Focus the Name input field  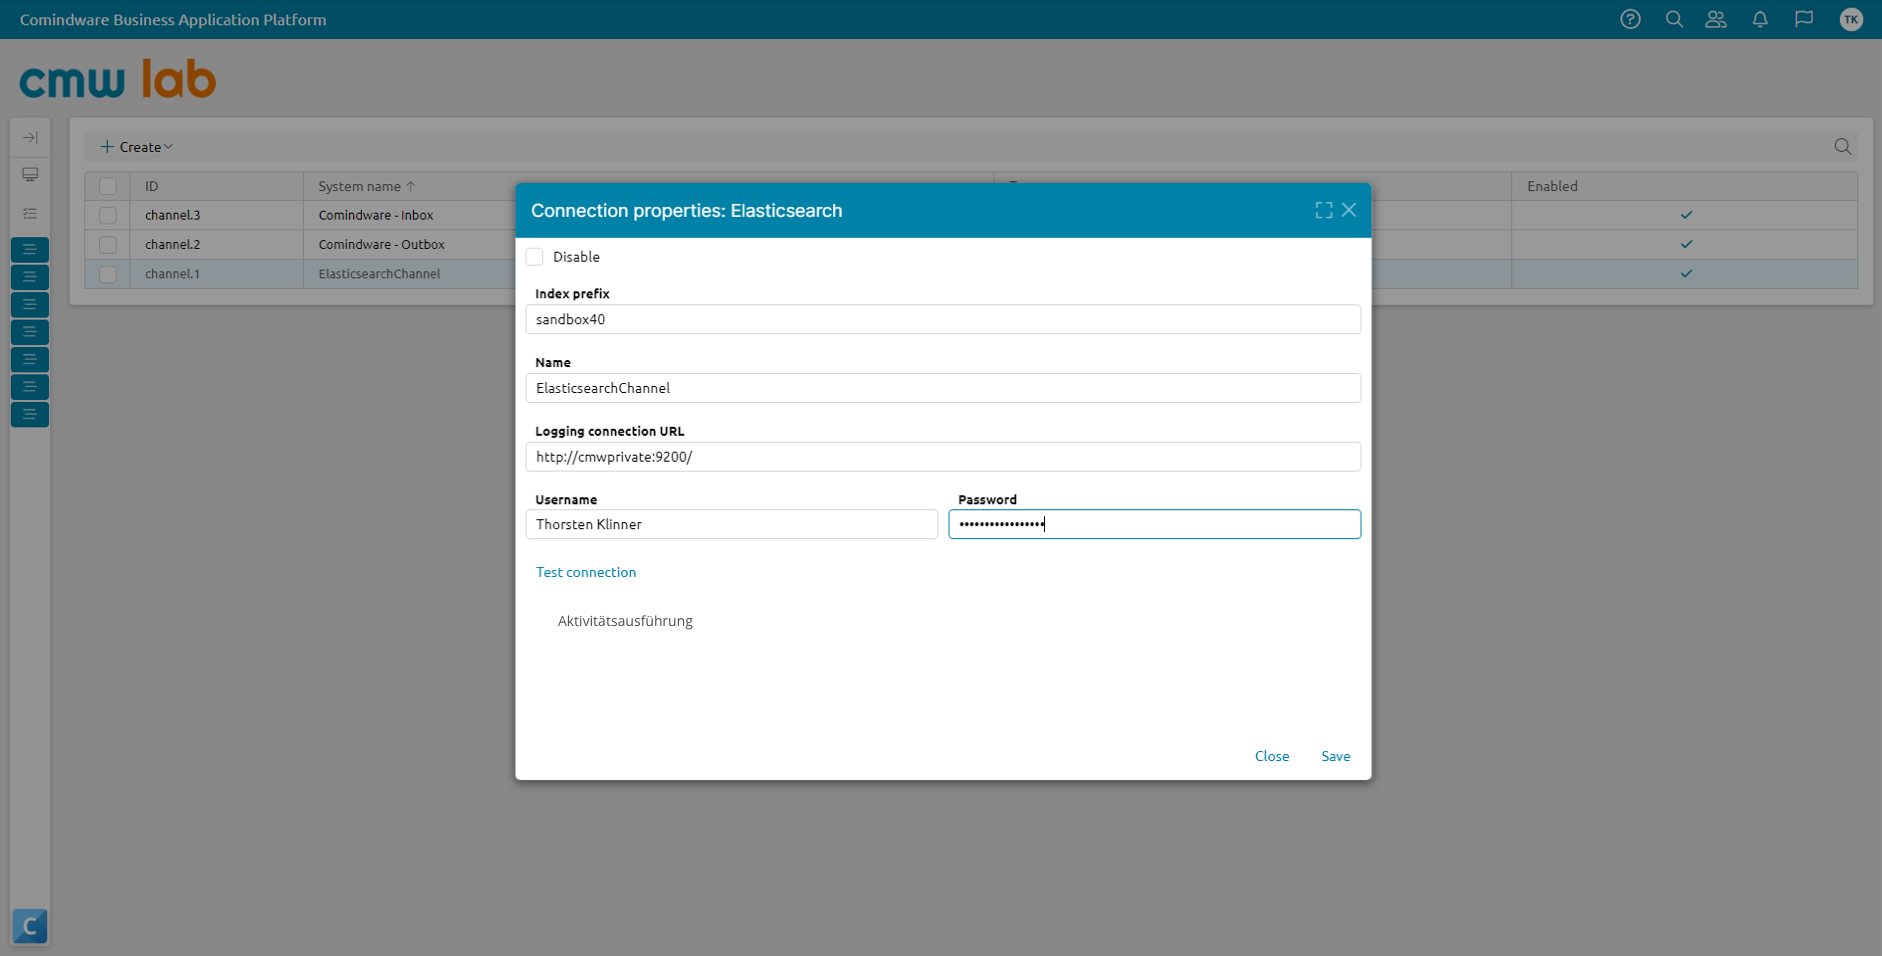943,388
